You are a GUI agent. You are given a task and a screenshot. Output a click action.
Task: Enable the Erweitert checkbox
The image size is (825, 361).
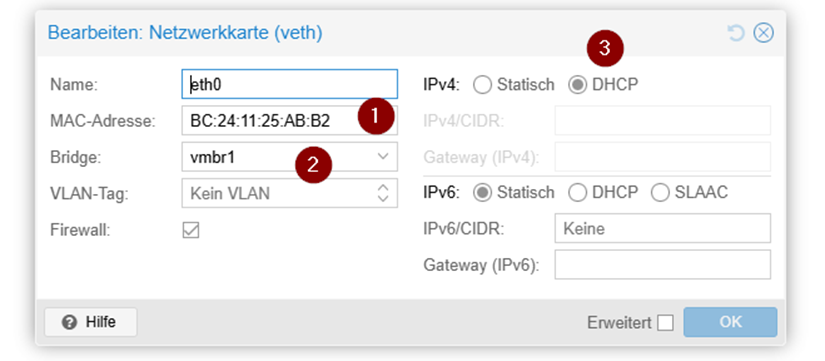[666, 323]
